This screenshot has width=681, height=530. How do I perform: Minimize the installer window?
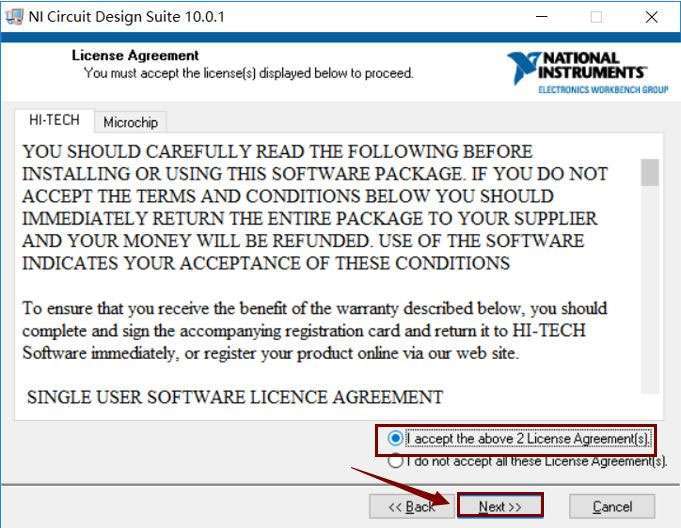tap(541, 17)
